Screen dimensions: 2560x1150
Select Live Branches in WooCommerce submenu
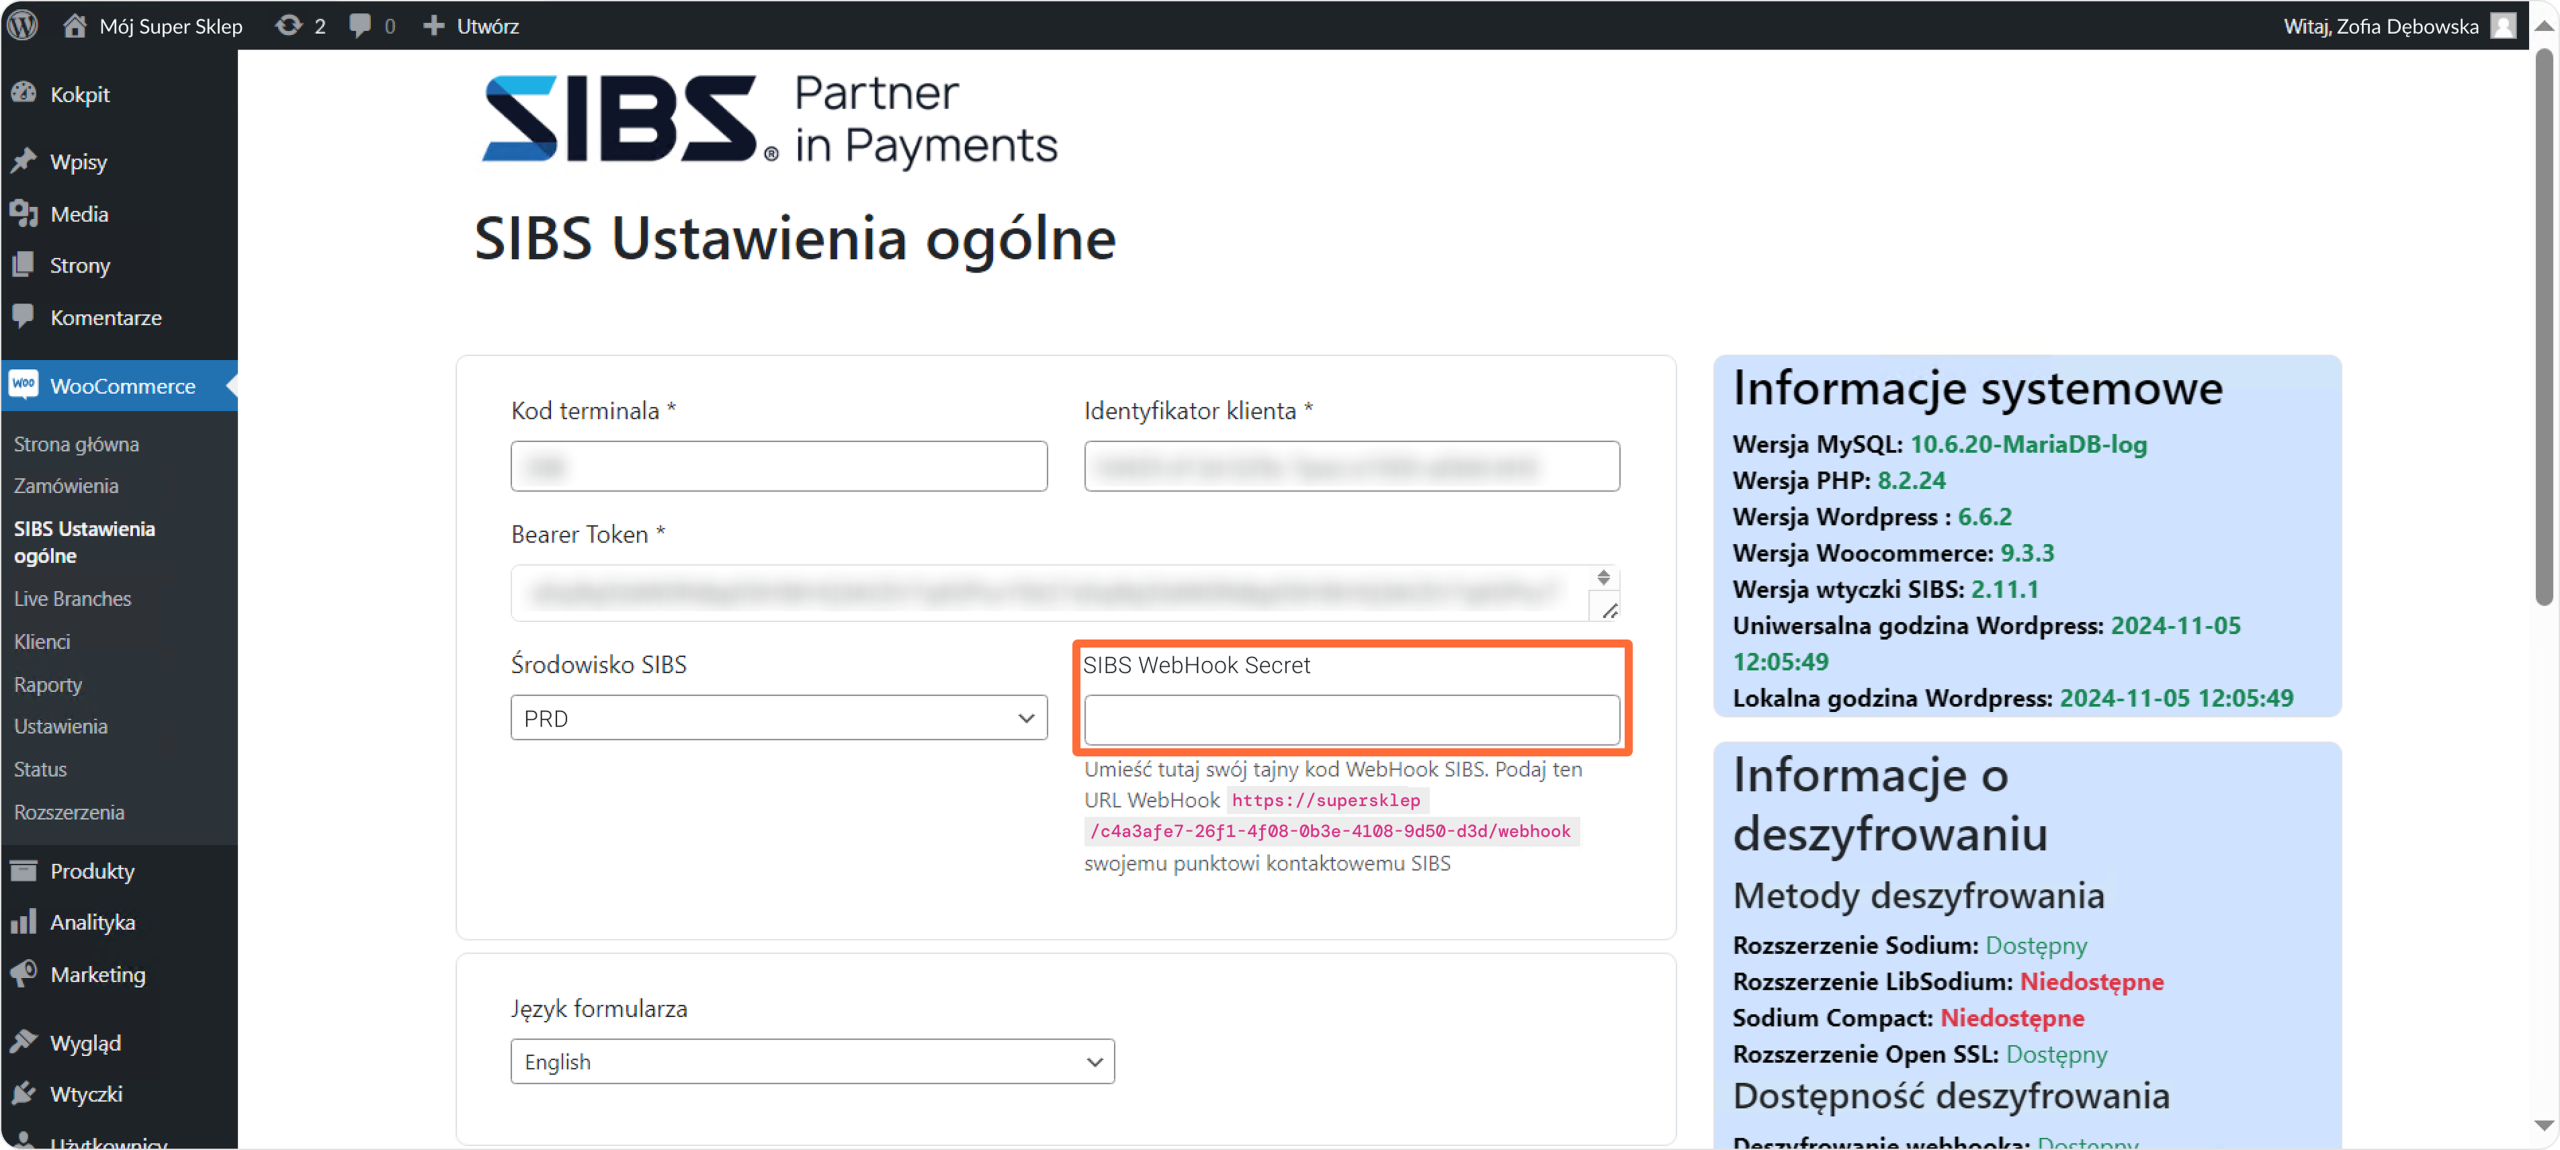click(x=72, y=598)
